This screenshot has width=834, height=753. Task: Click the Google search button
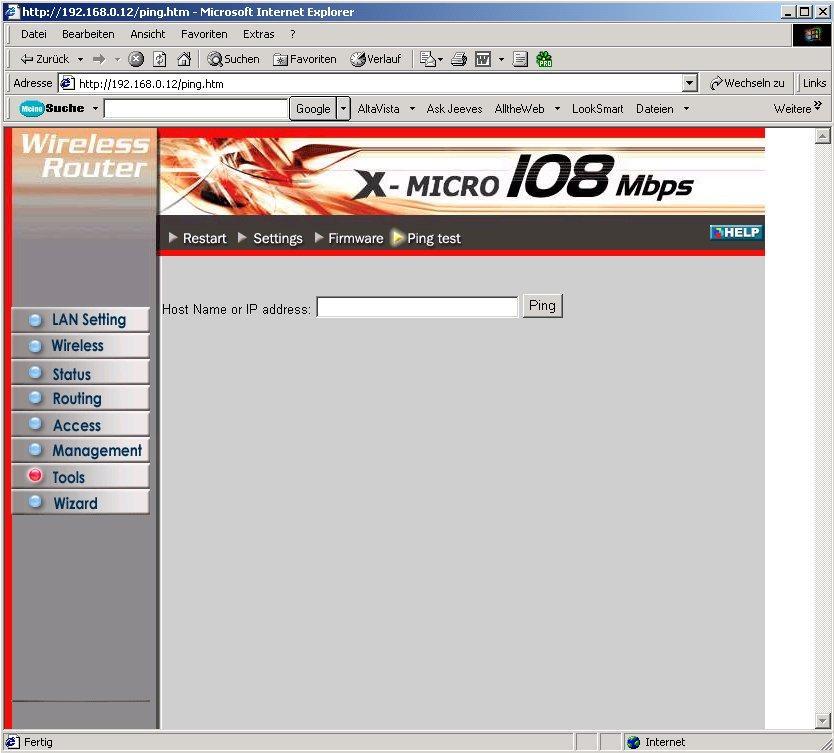point(313,108)
